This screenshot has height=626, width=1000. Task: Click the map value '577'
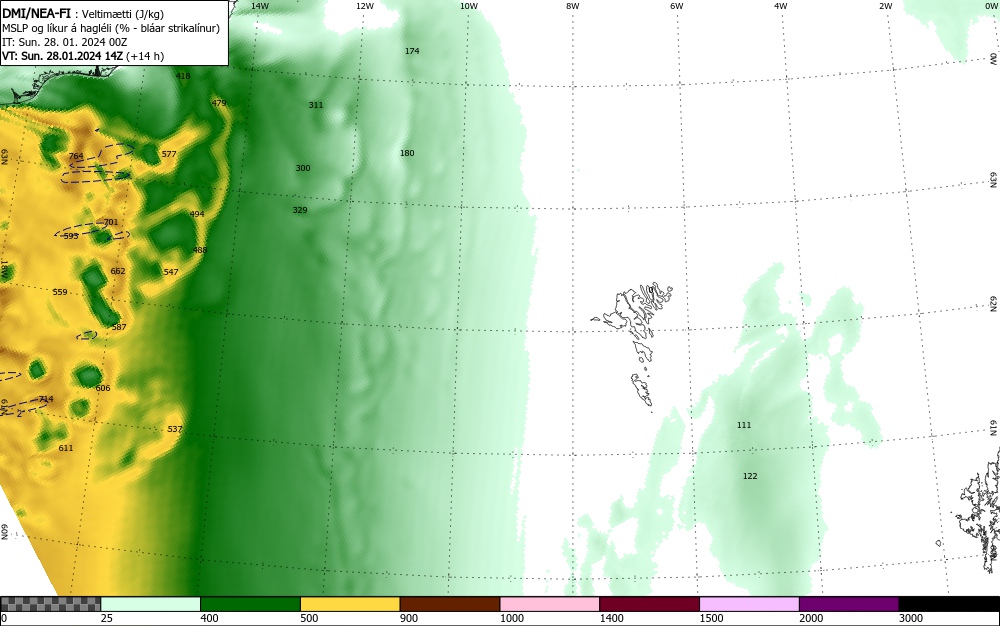coord(169,154)
